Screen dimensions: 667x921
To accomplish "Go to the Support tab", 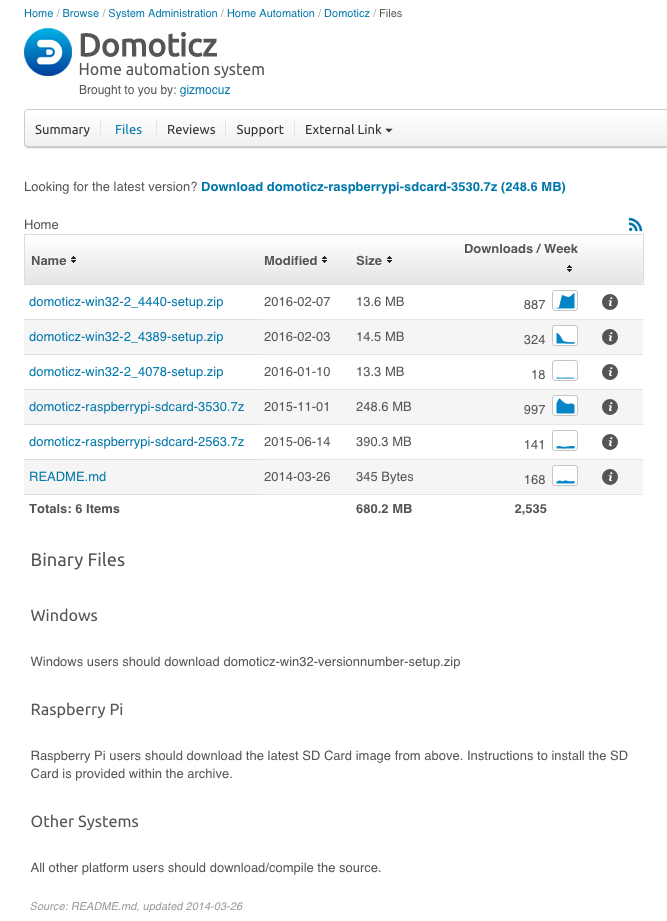I will coord(260,129).
